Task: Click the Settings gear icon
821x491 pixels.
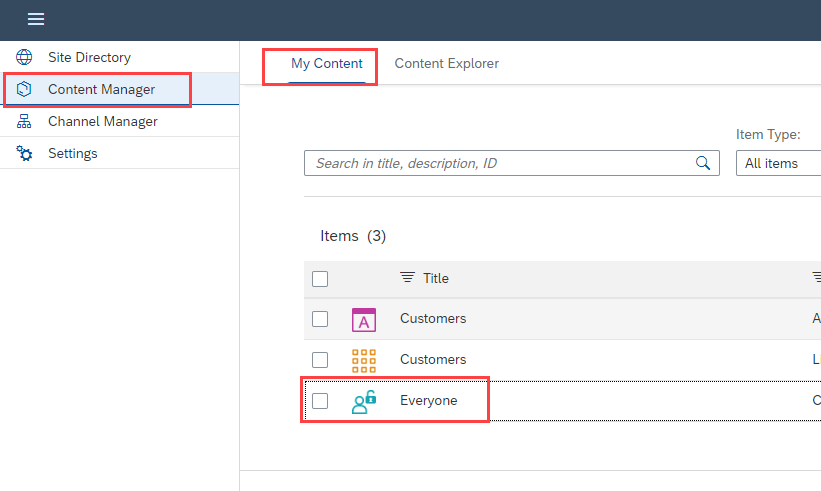Action: pyautogui.click(x=25, y=153)
